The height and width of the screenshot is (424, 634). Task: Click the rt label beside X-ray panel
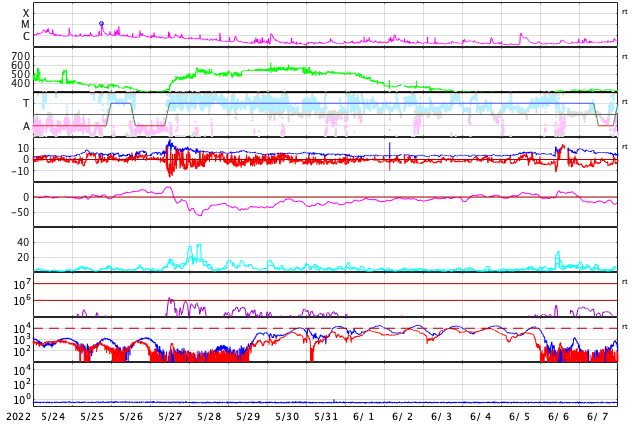pyautogui.click(x=625, y=11)
